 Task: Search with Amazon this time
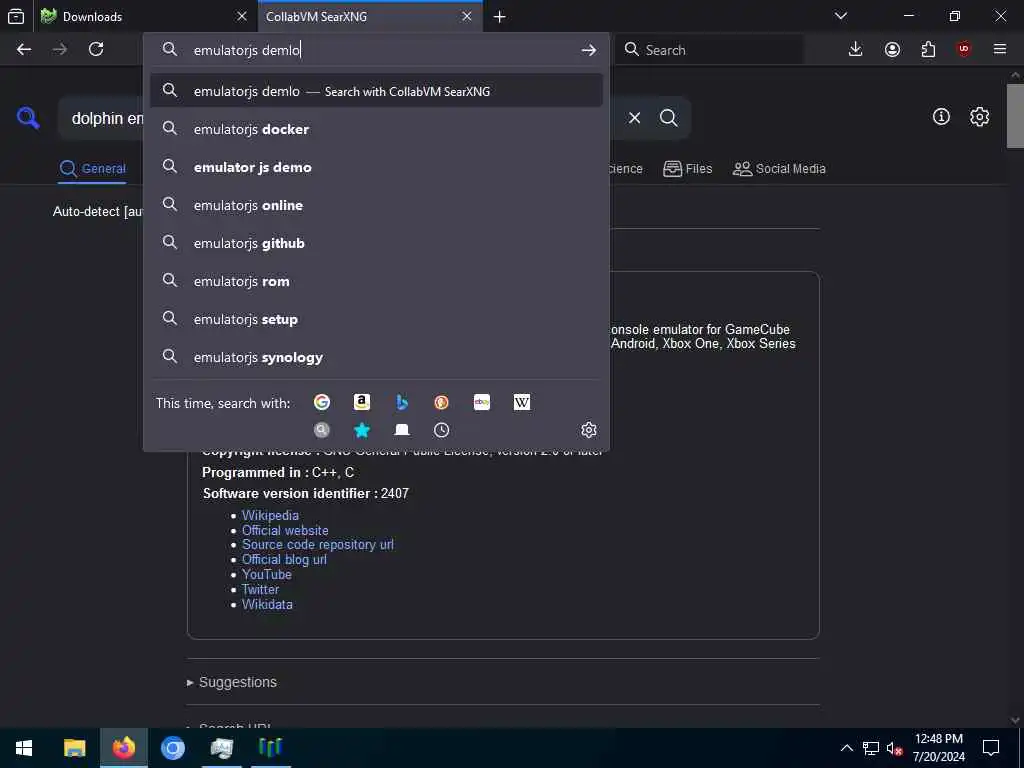click(x=362, y=402)
